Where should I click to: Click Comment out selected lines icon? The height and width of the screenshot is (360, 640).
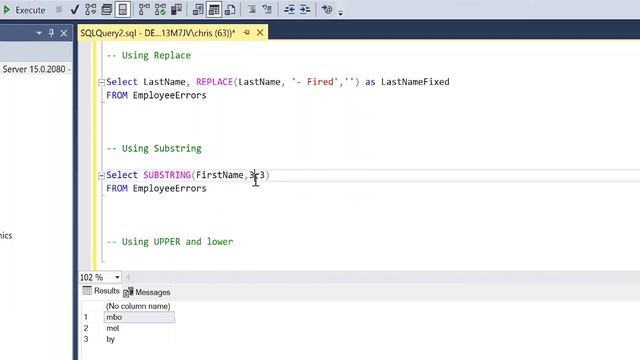[x=252, y=9]
